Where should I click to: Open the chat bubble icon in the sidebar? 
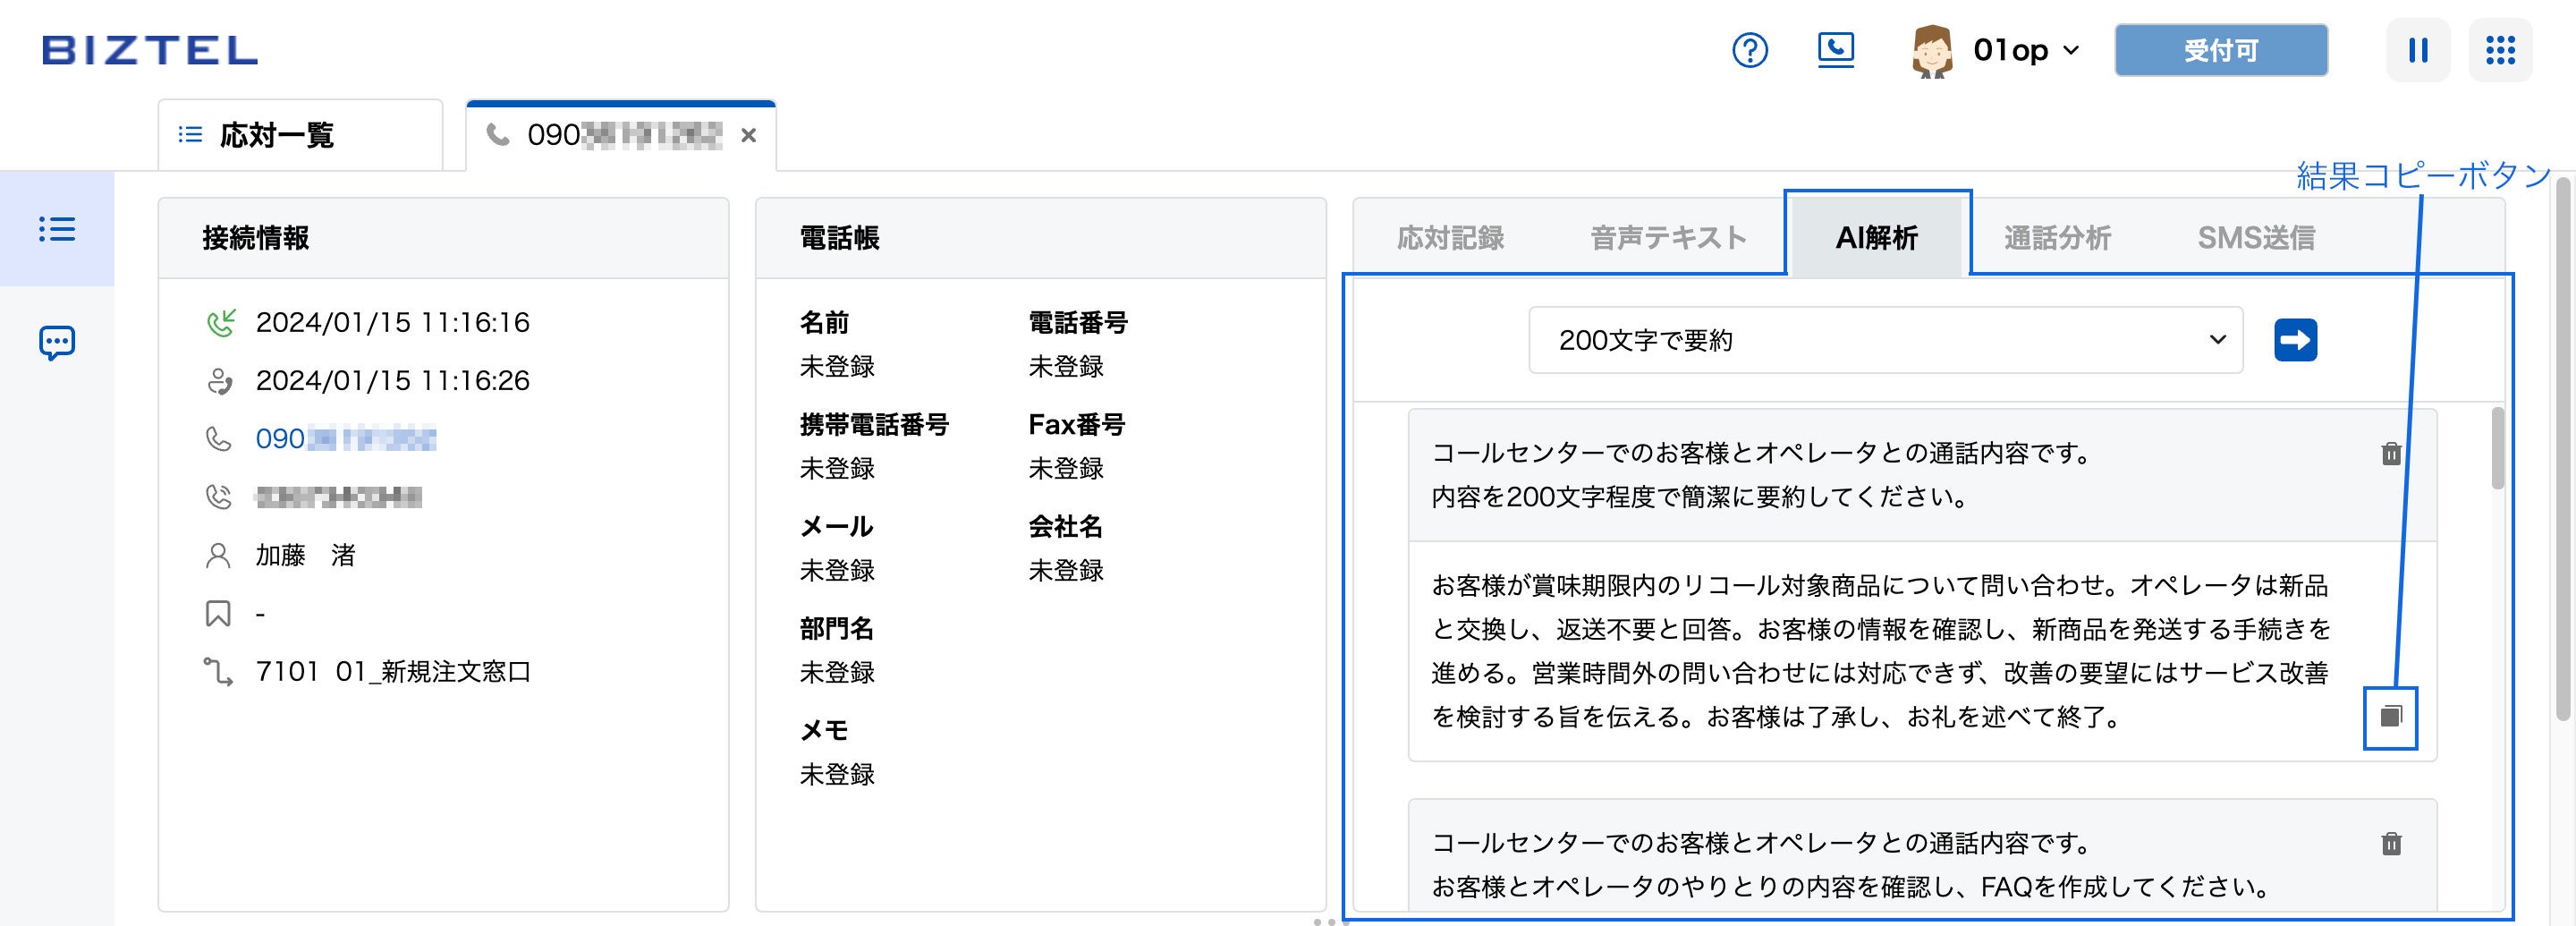point(59,342)
